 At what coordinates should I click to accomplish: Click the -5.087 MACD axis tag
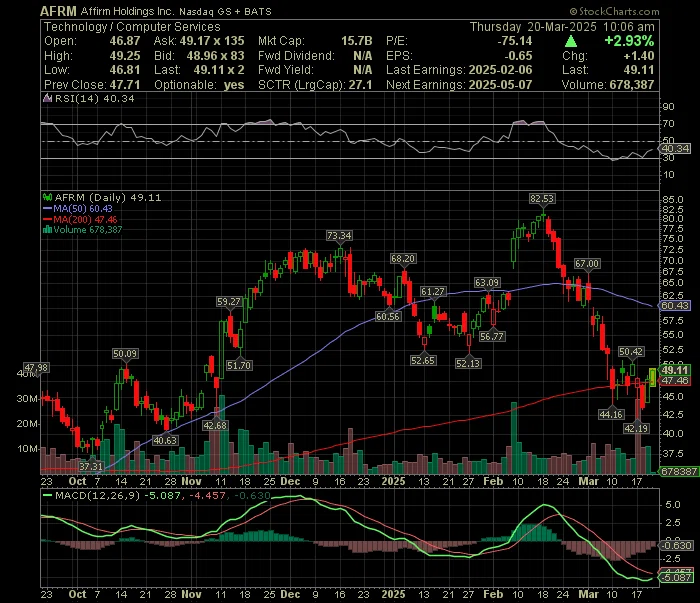pyautogui.click(x=676, y=578)
